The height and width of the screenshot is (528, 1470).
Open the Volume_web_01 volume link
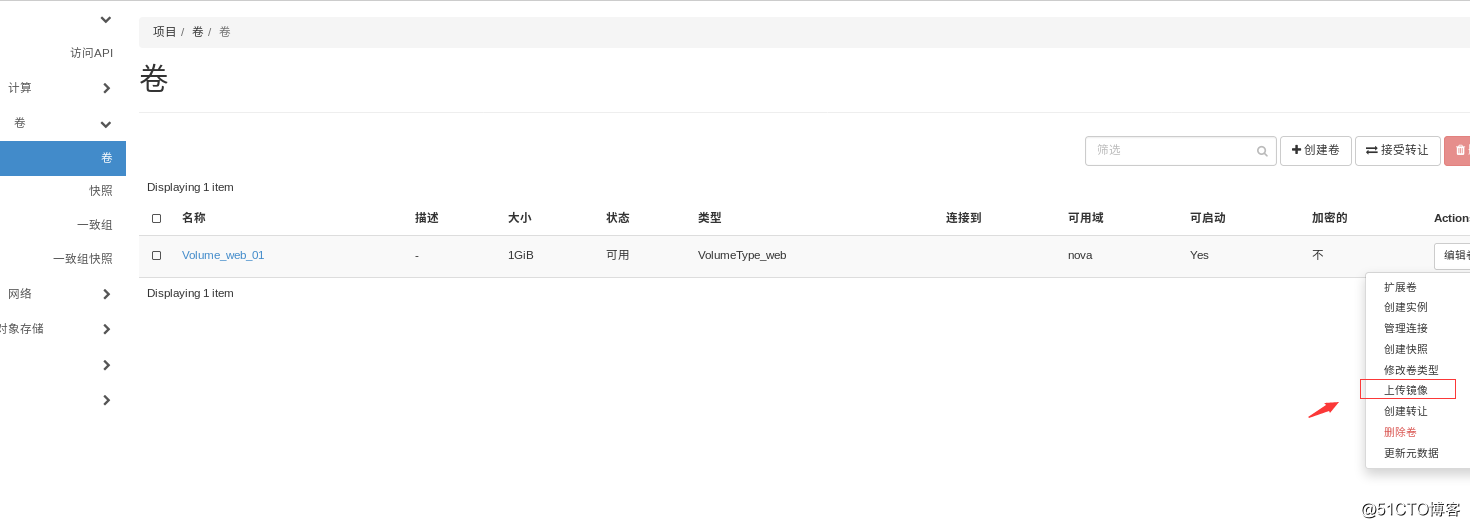click(223, 255)
